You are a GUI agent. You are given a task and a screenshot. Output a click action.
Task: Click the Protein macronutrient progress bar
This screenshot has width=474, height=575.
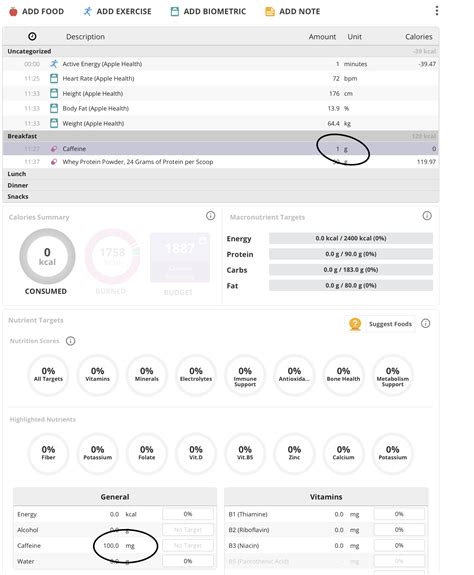(351, 254)
